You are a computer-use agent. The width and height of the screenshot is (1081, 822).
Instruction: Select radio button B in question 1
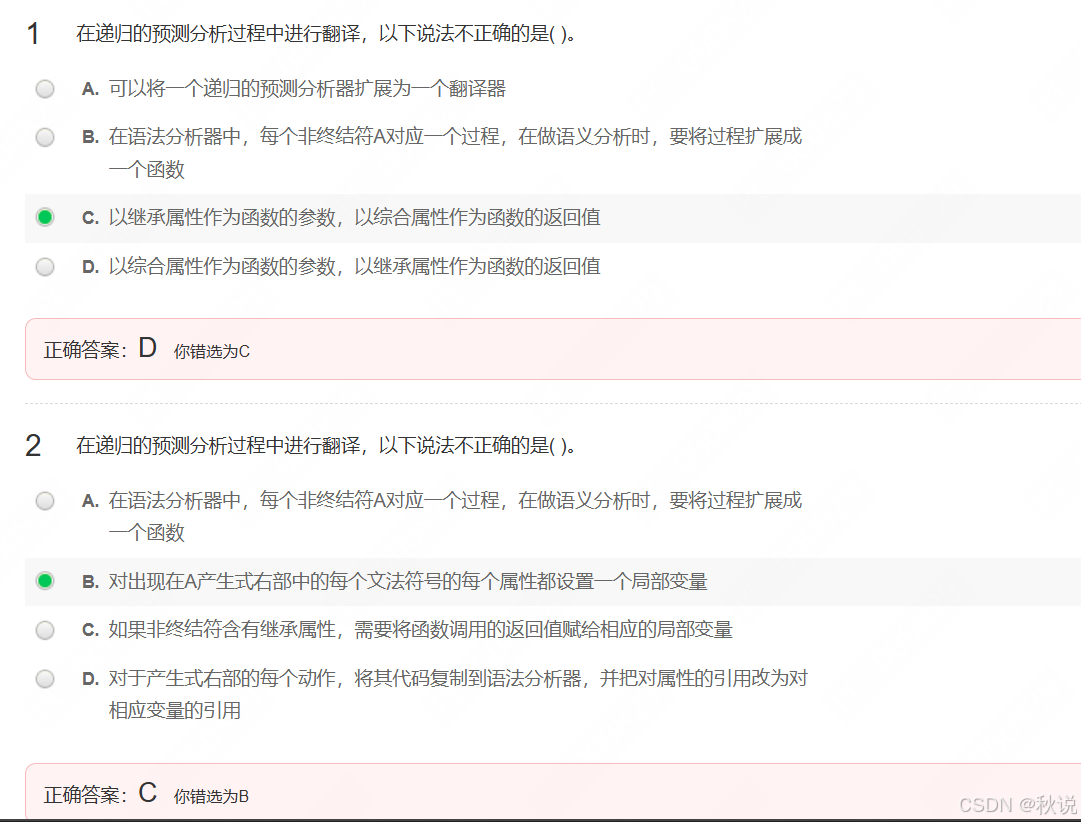45,136
